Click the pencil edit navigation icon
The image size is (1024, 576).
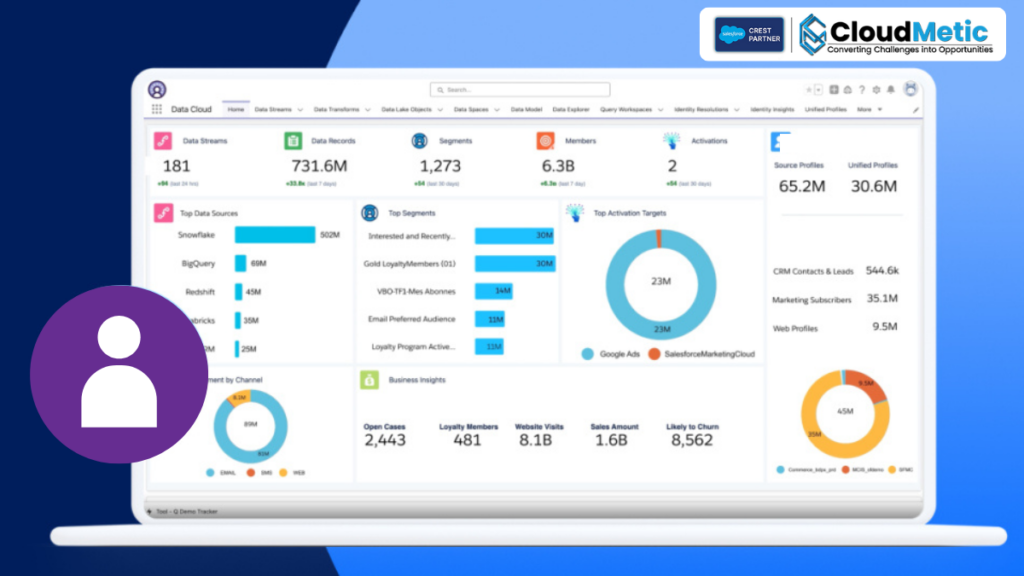tap(916, 110)
